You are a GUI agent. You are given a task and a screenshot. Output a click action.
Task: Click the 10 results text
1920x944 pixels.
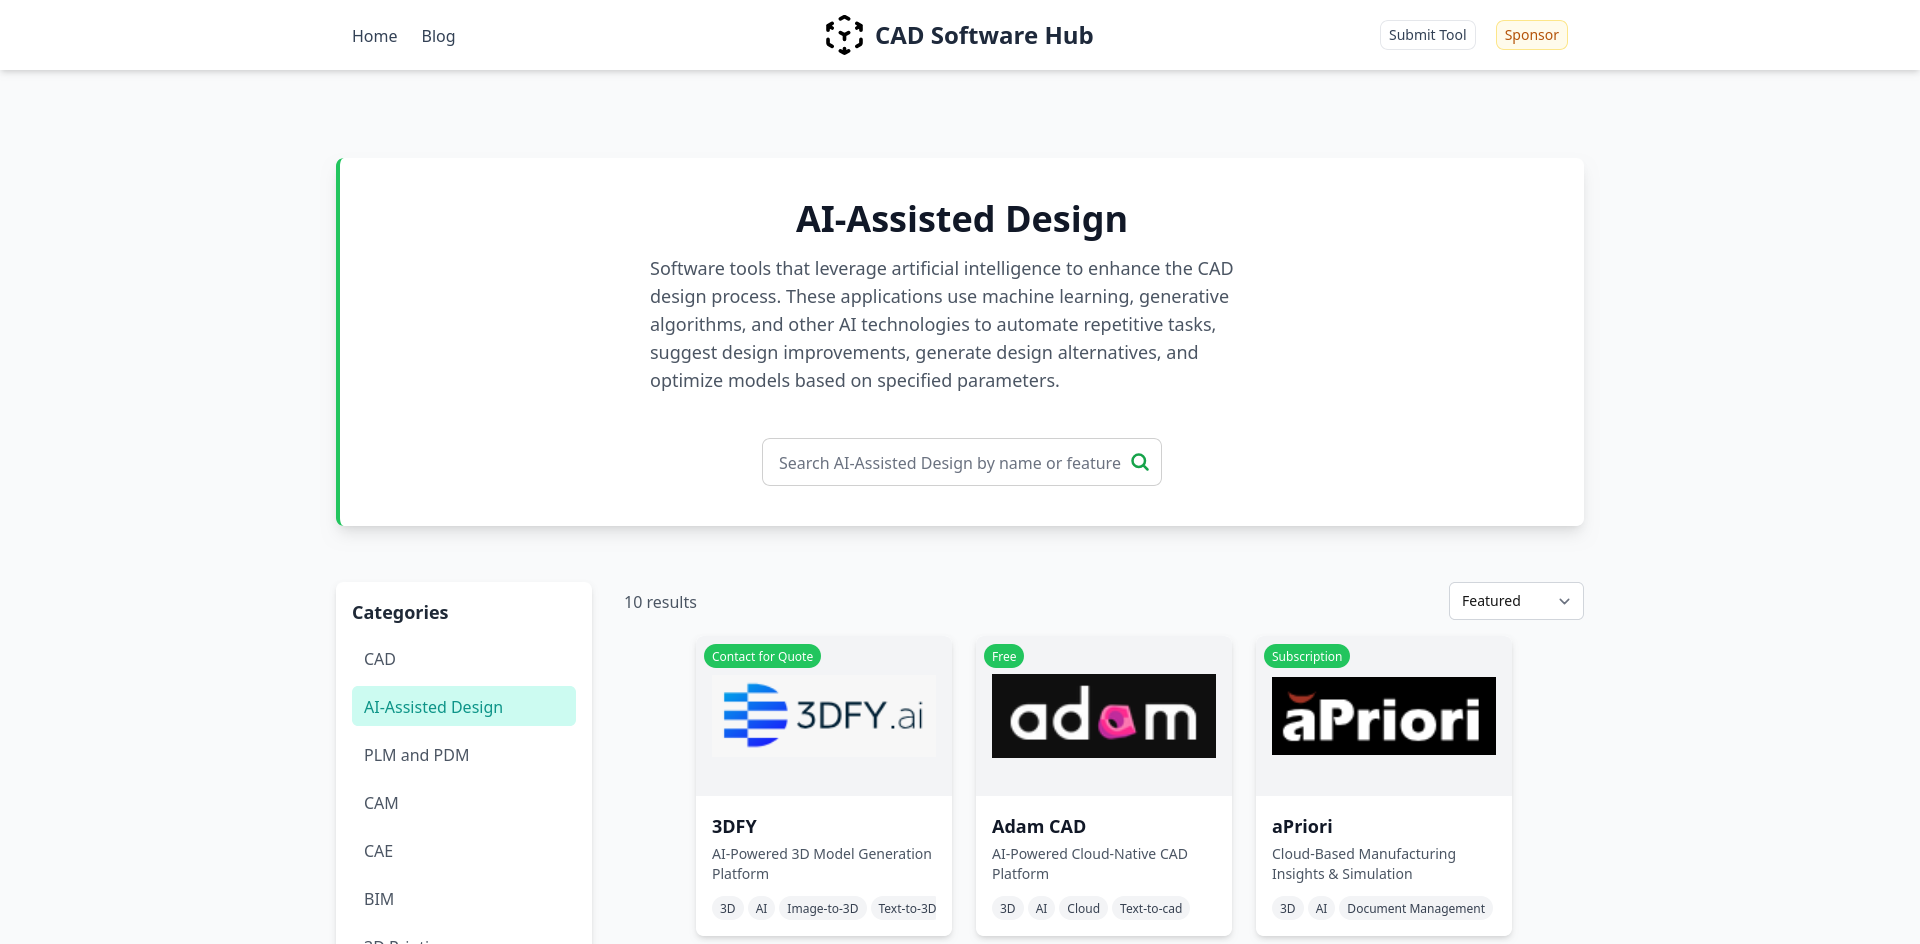[x=660, y=602]
